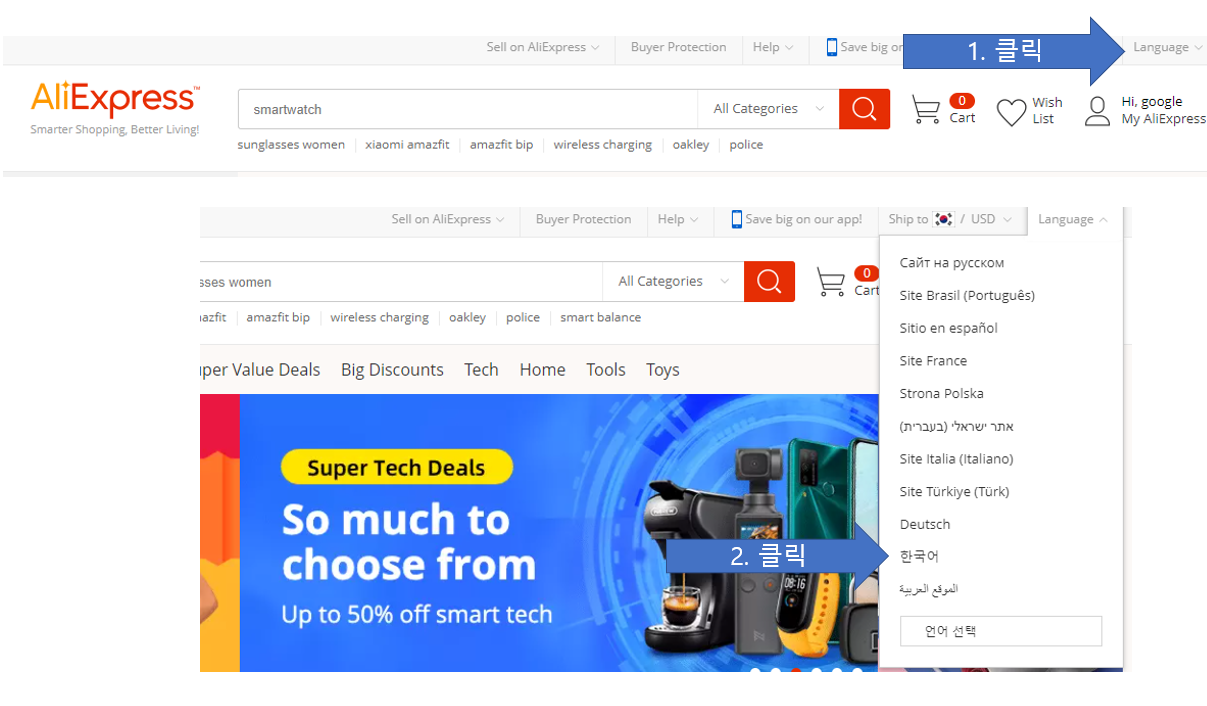The image size is (1207, 706).
Task: Open the Tech tab
Action: click(481, 370)
